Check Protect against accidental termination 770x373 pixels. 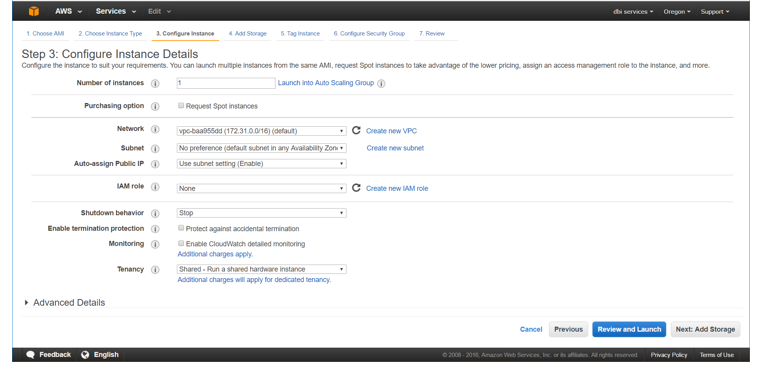181,228
